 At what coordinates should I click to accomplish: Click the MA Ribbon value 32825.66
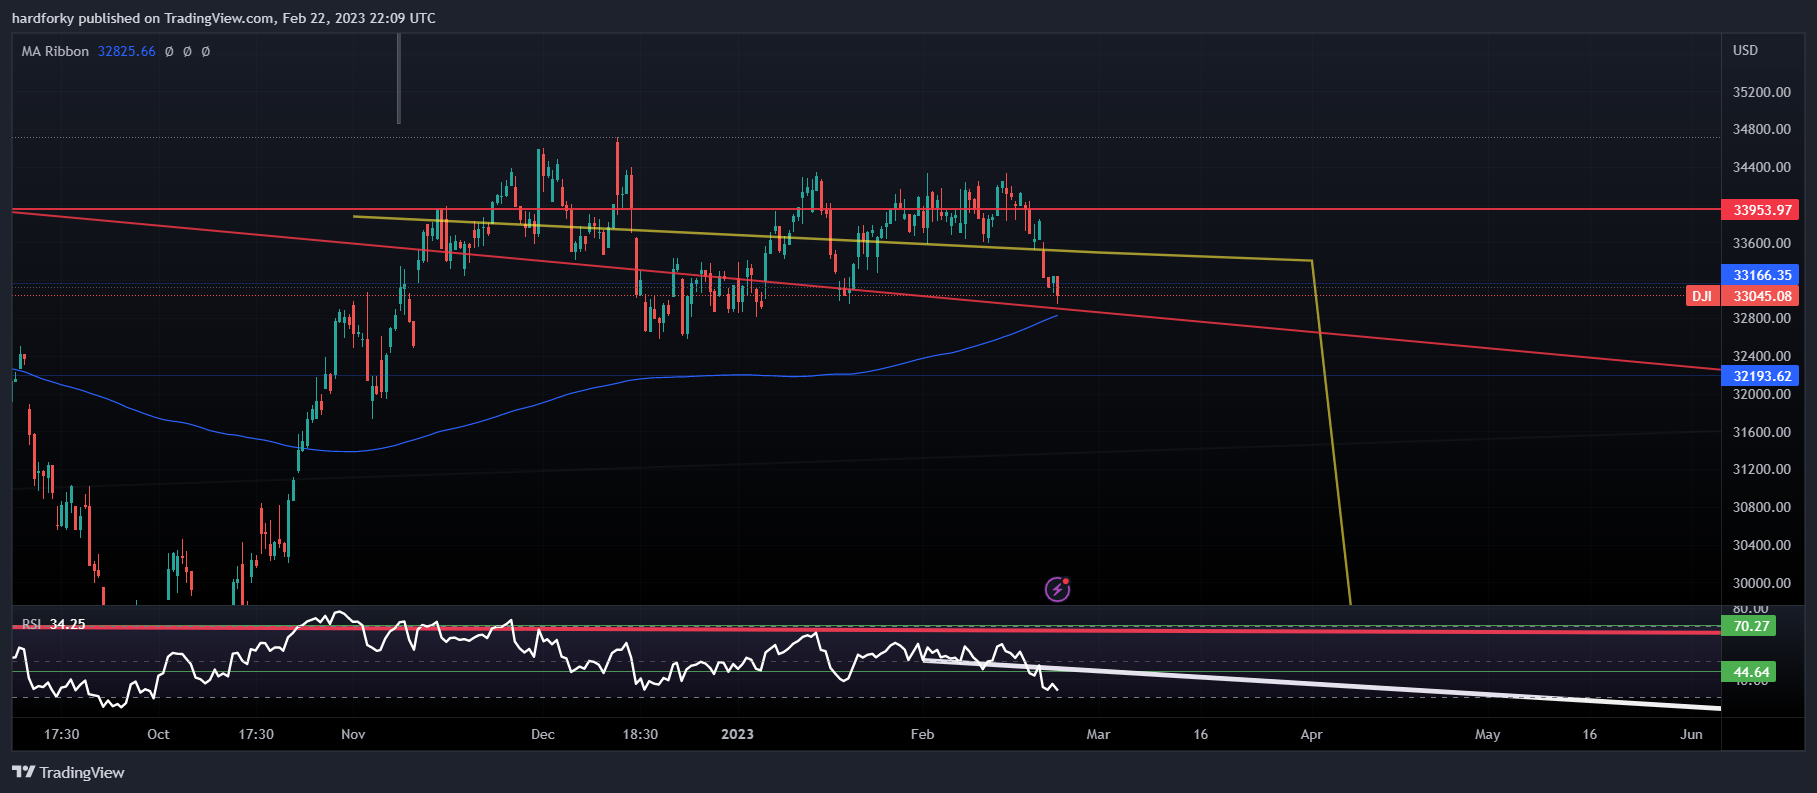click(x=127, y=51)
